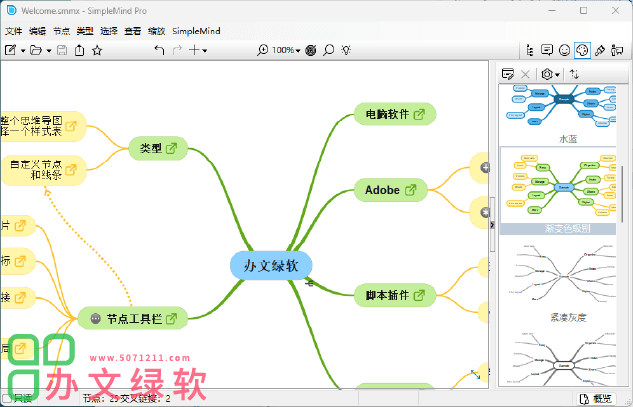Select the 电脑软件 node

tap(395, 114)
